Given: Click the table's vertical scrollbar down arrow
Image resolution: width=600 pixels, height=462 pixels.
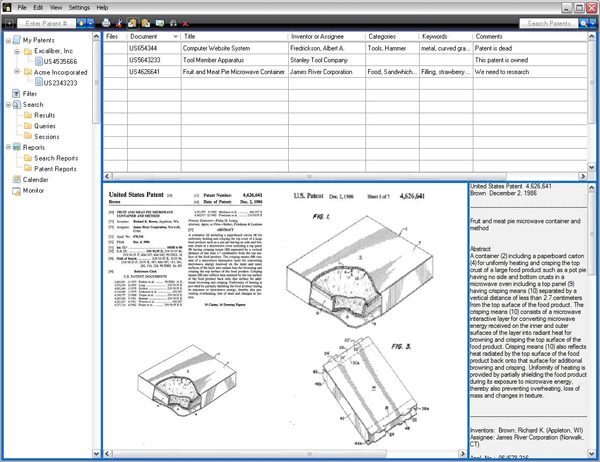Looking at the screenshot, I should [591, 167].
